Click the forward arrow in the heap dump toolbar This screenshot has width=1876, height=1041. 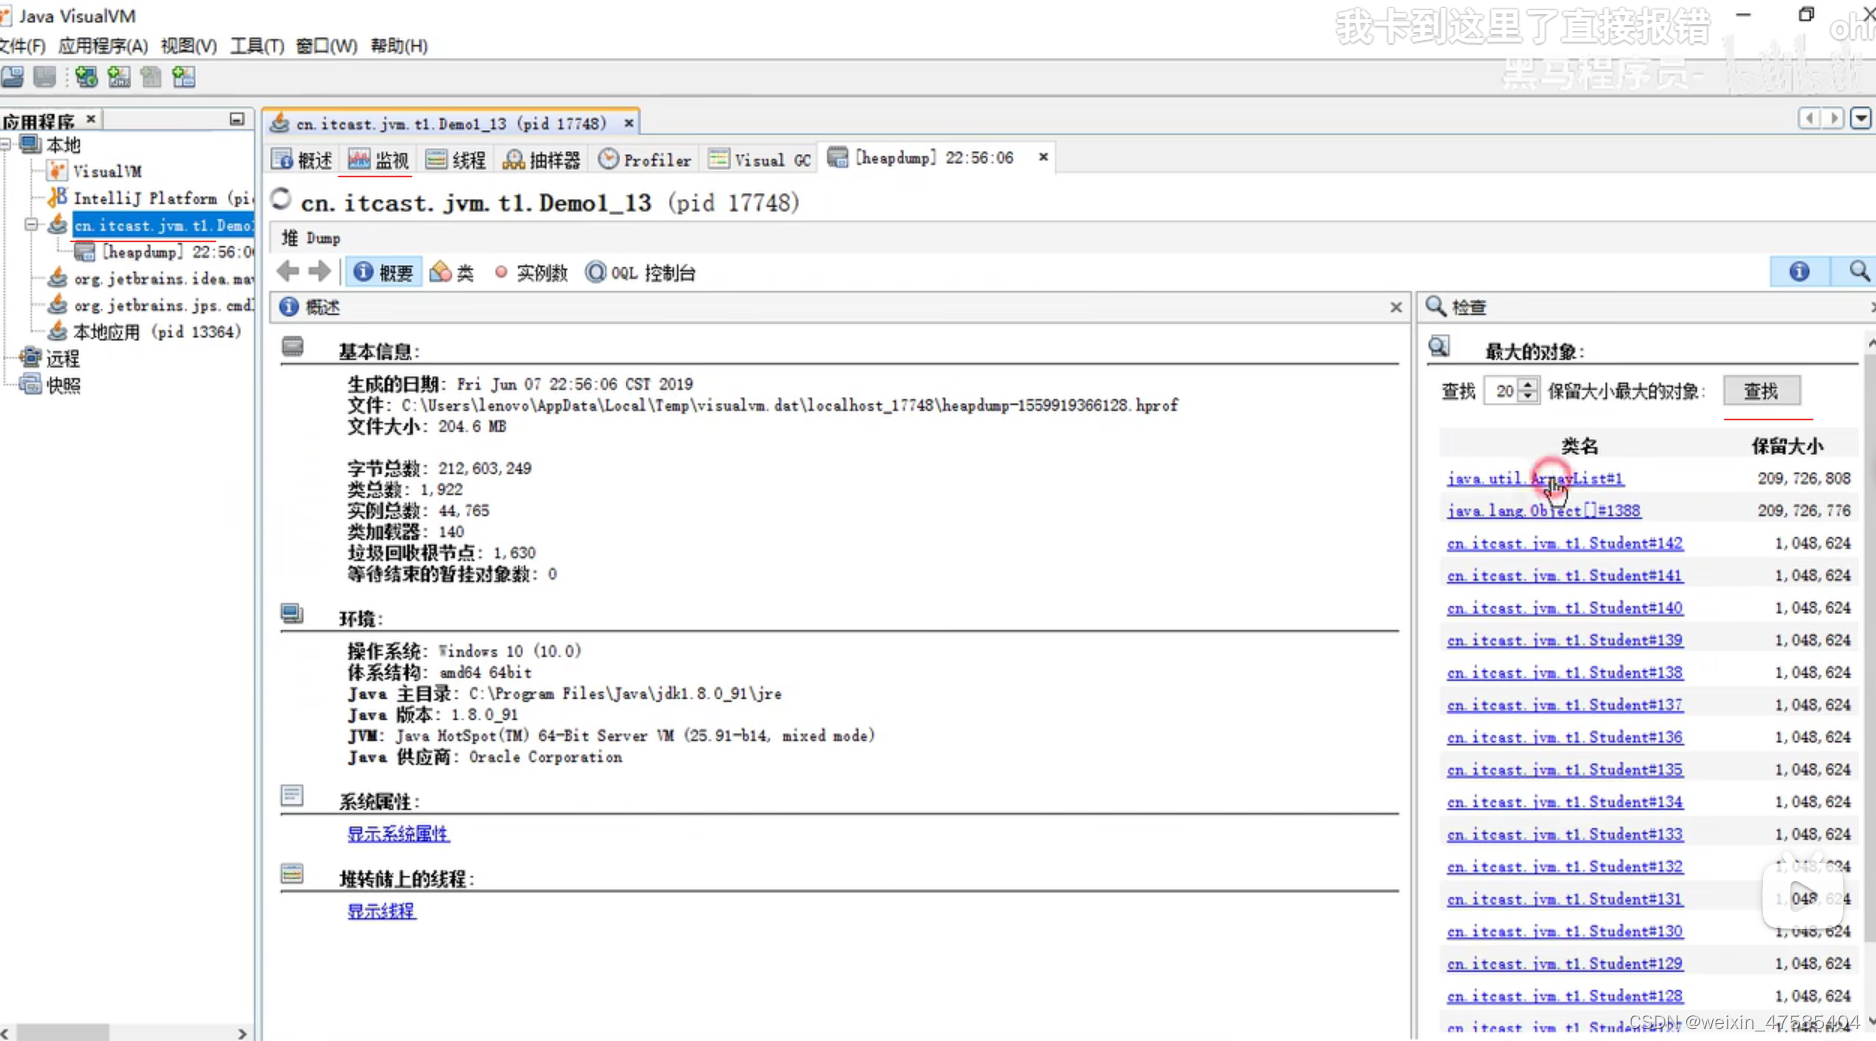[320, 271]
